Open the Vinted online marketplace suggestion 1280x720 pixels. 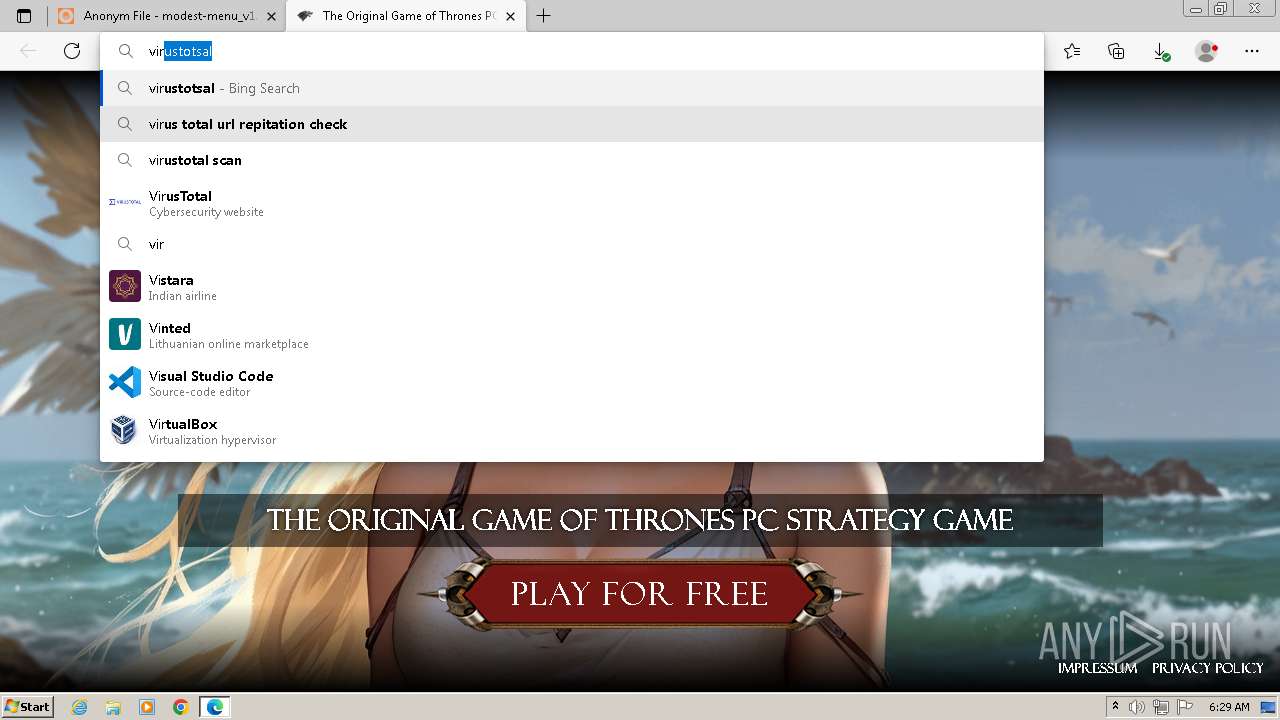[x=572, y=335]
